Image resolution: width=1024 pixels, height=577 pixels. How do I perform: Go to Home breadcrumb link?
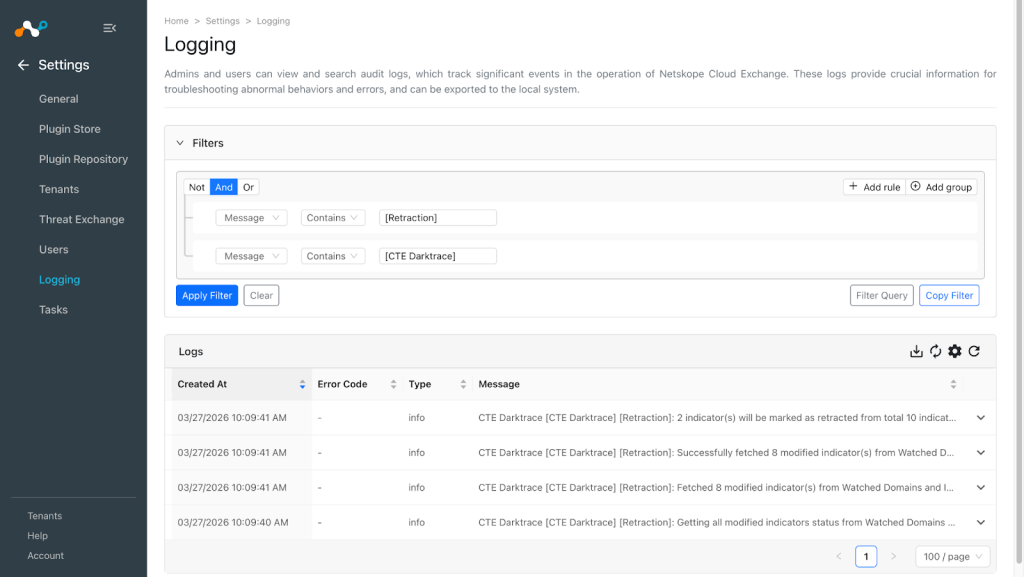[176, 21]
